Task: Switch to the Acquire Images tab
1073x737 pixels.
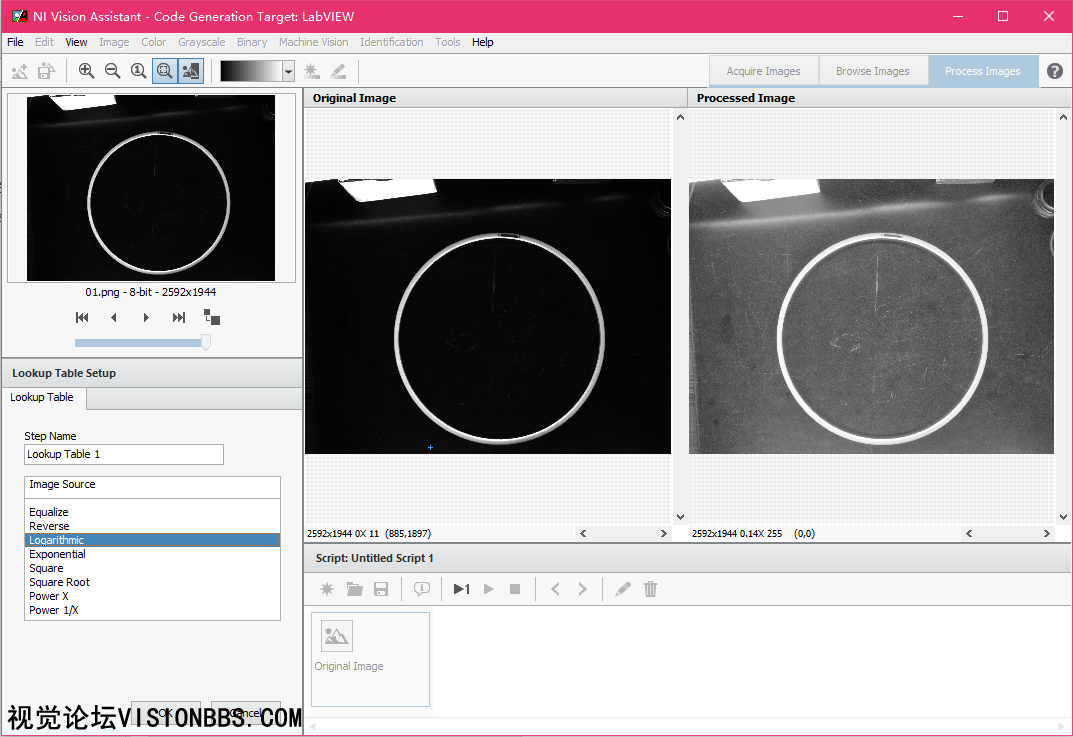Action: click(x=763, y=71)
